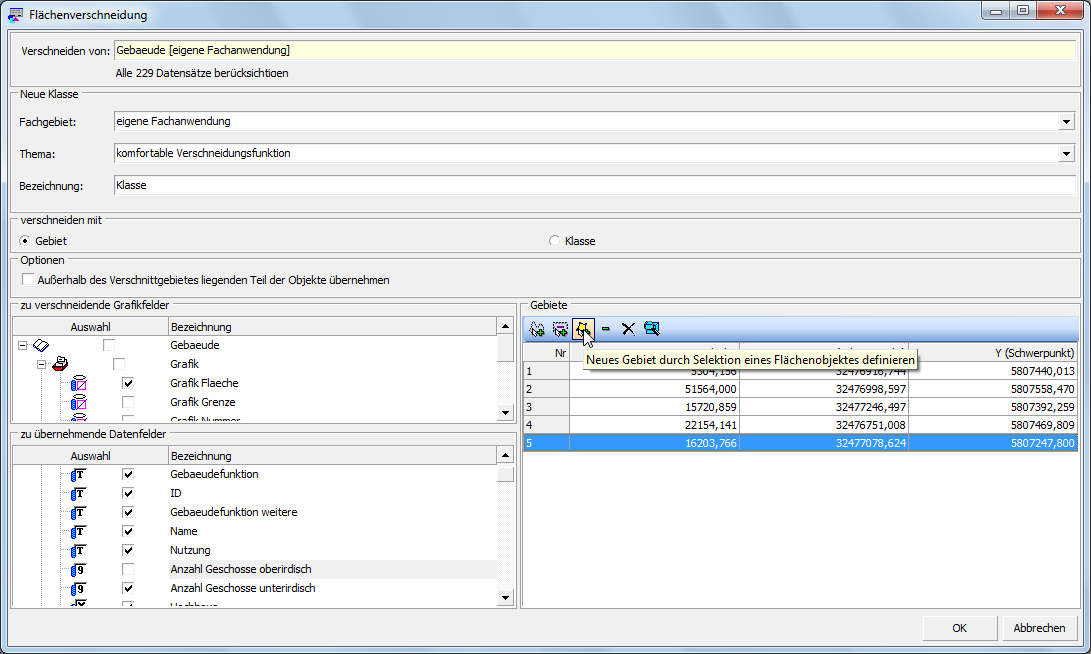
Task: Click the ID text-field icon
Action: [79, 493]
